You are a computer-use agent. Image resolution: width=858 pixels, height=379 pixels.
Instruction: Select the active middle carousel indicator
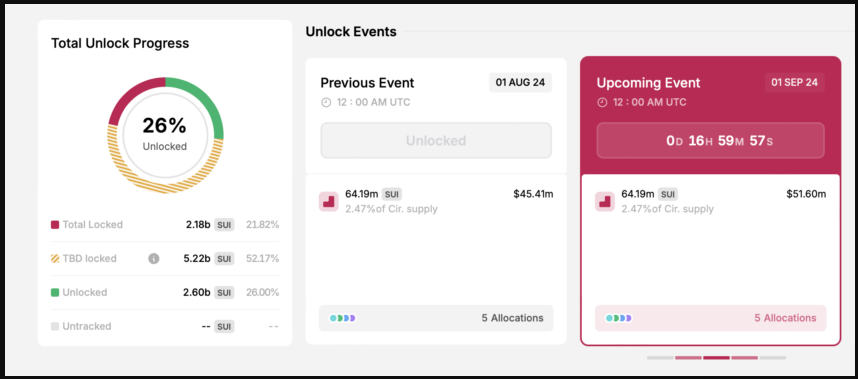716,358
